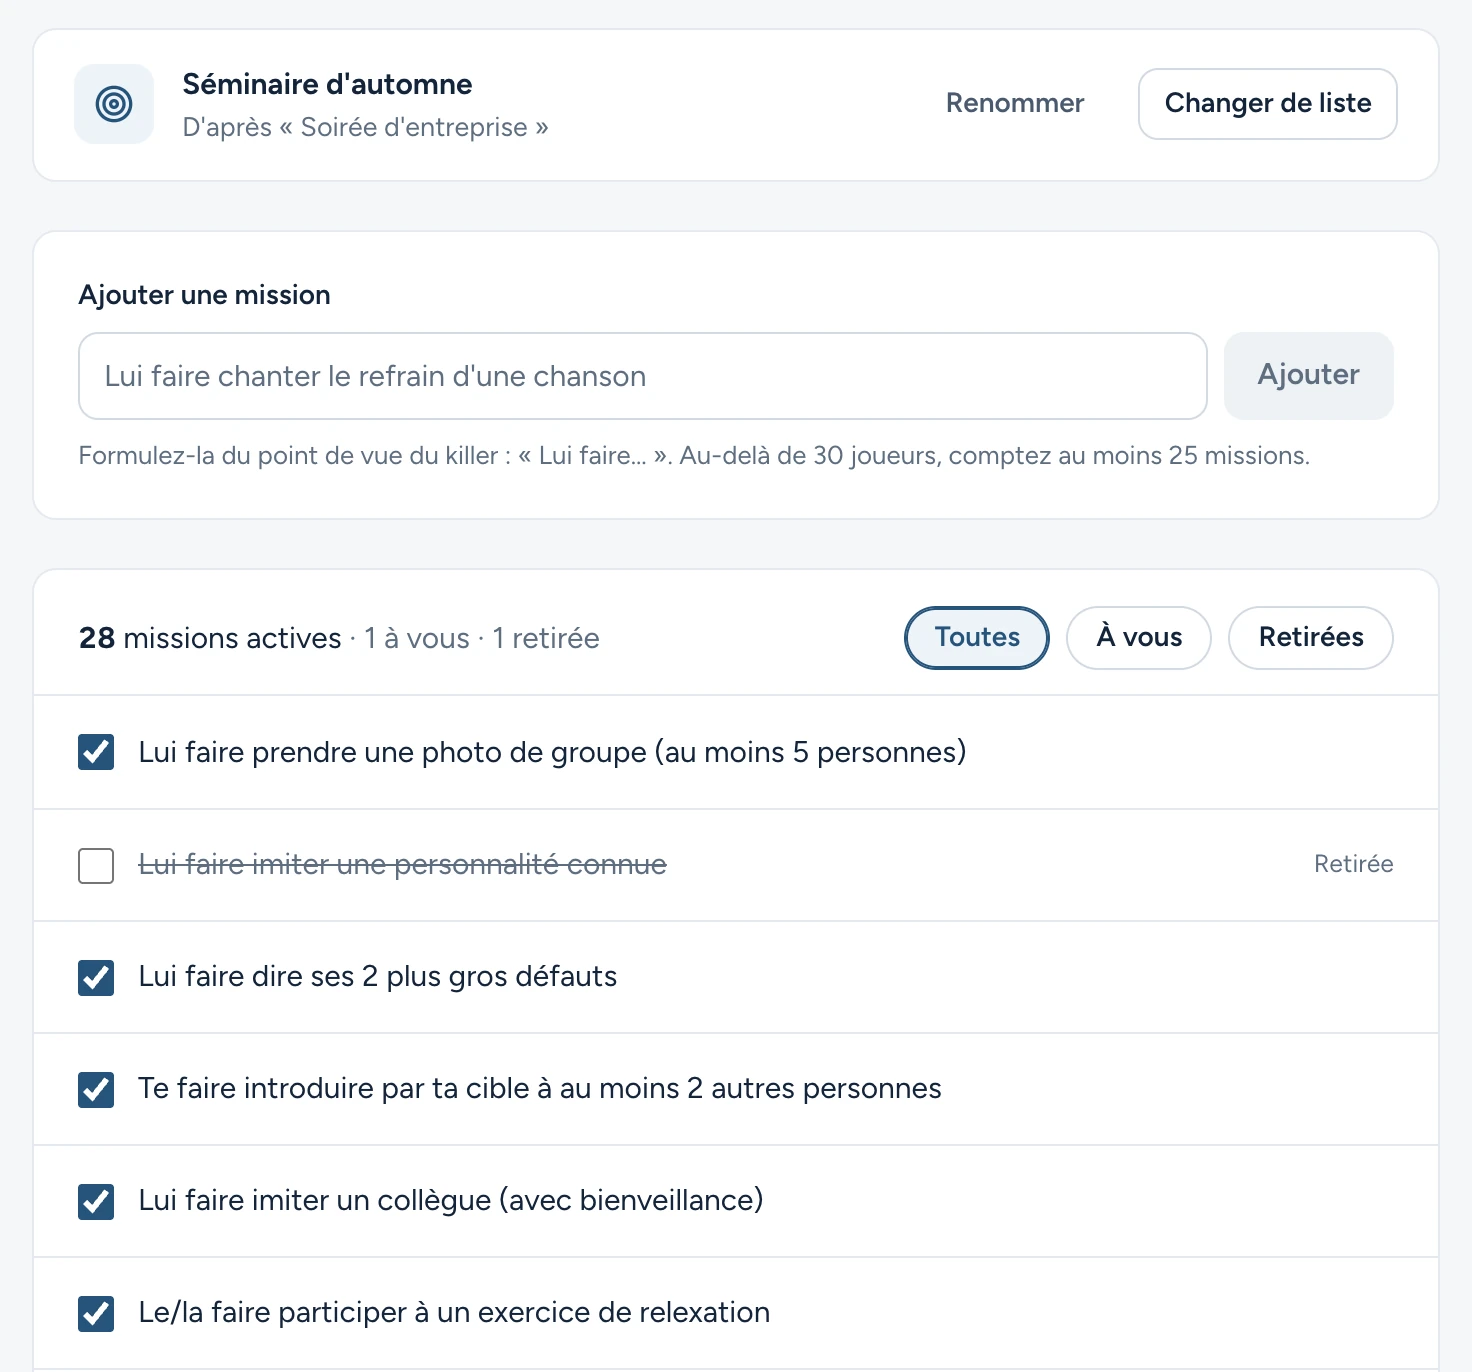Click the Lui faire dire ses 2 plus gros défauts text
This screenshot has width=1472, height=1372.
click(x=378, y=976)
